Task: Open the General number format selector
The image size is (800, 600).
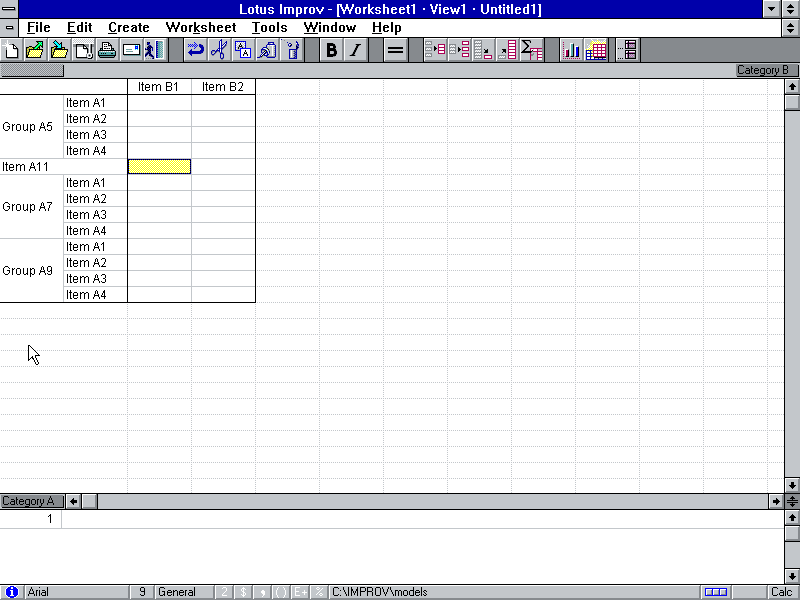Action: pyautogui.click(x=183, y=592)
